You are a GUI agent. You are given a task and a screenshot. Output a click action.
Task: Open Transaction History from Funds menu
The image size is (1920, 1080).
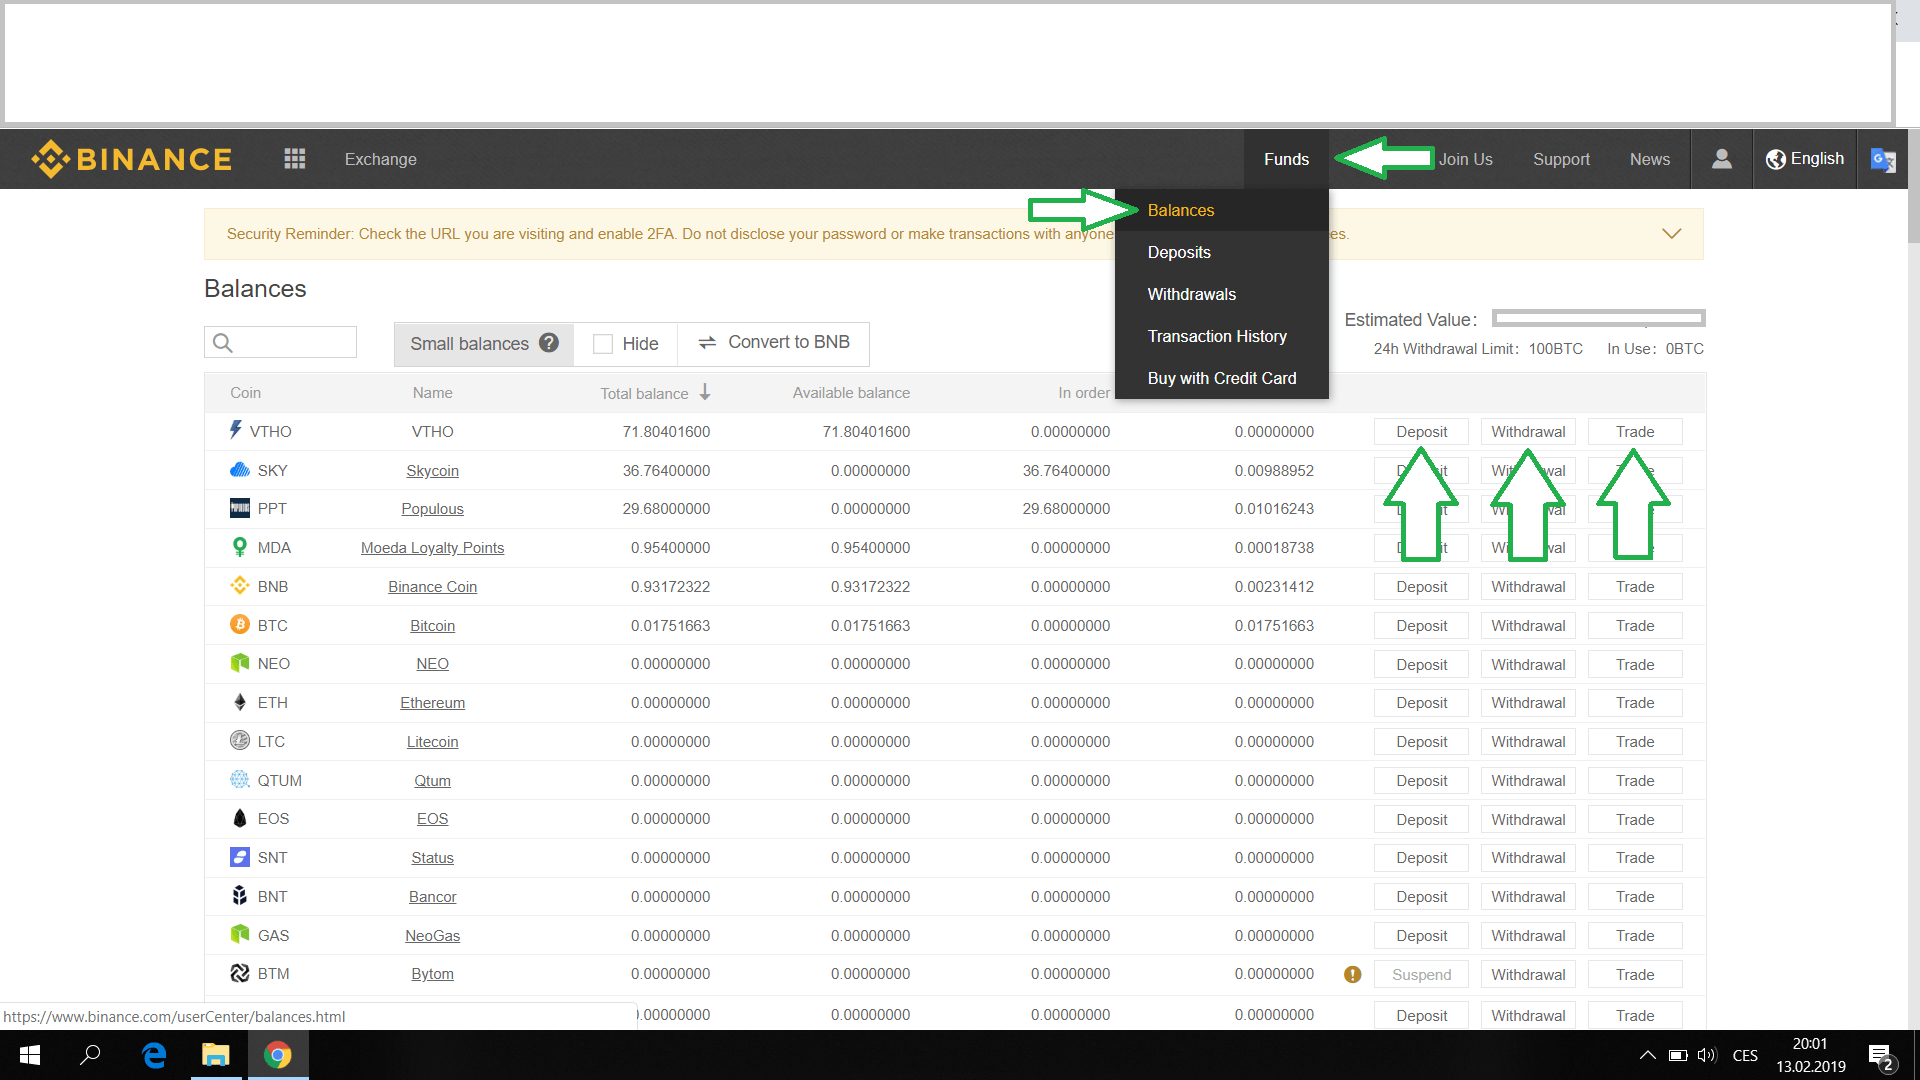(x=1222, y=336)
